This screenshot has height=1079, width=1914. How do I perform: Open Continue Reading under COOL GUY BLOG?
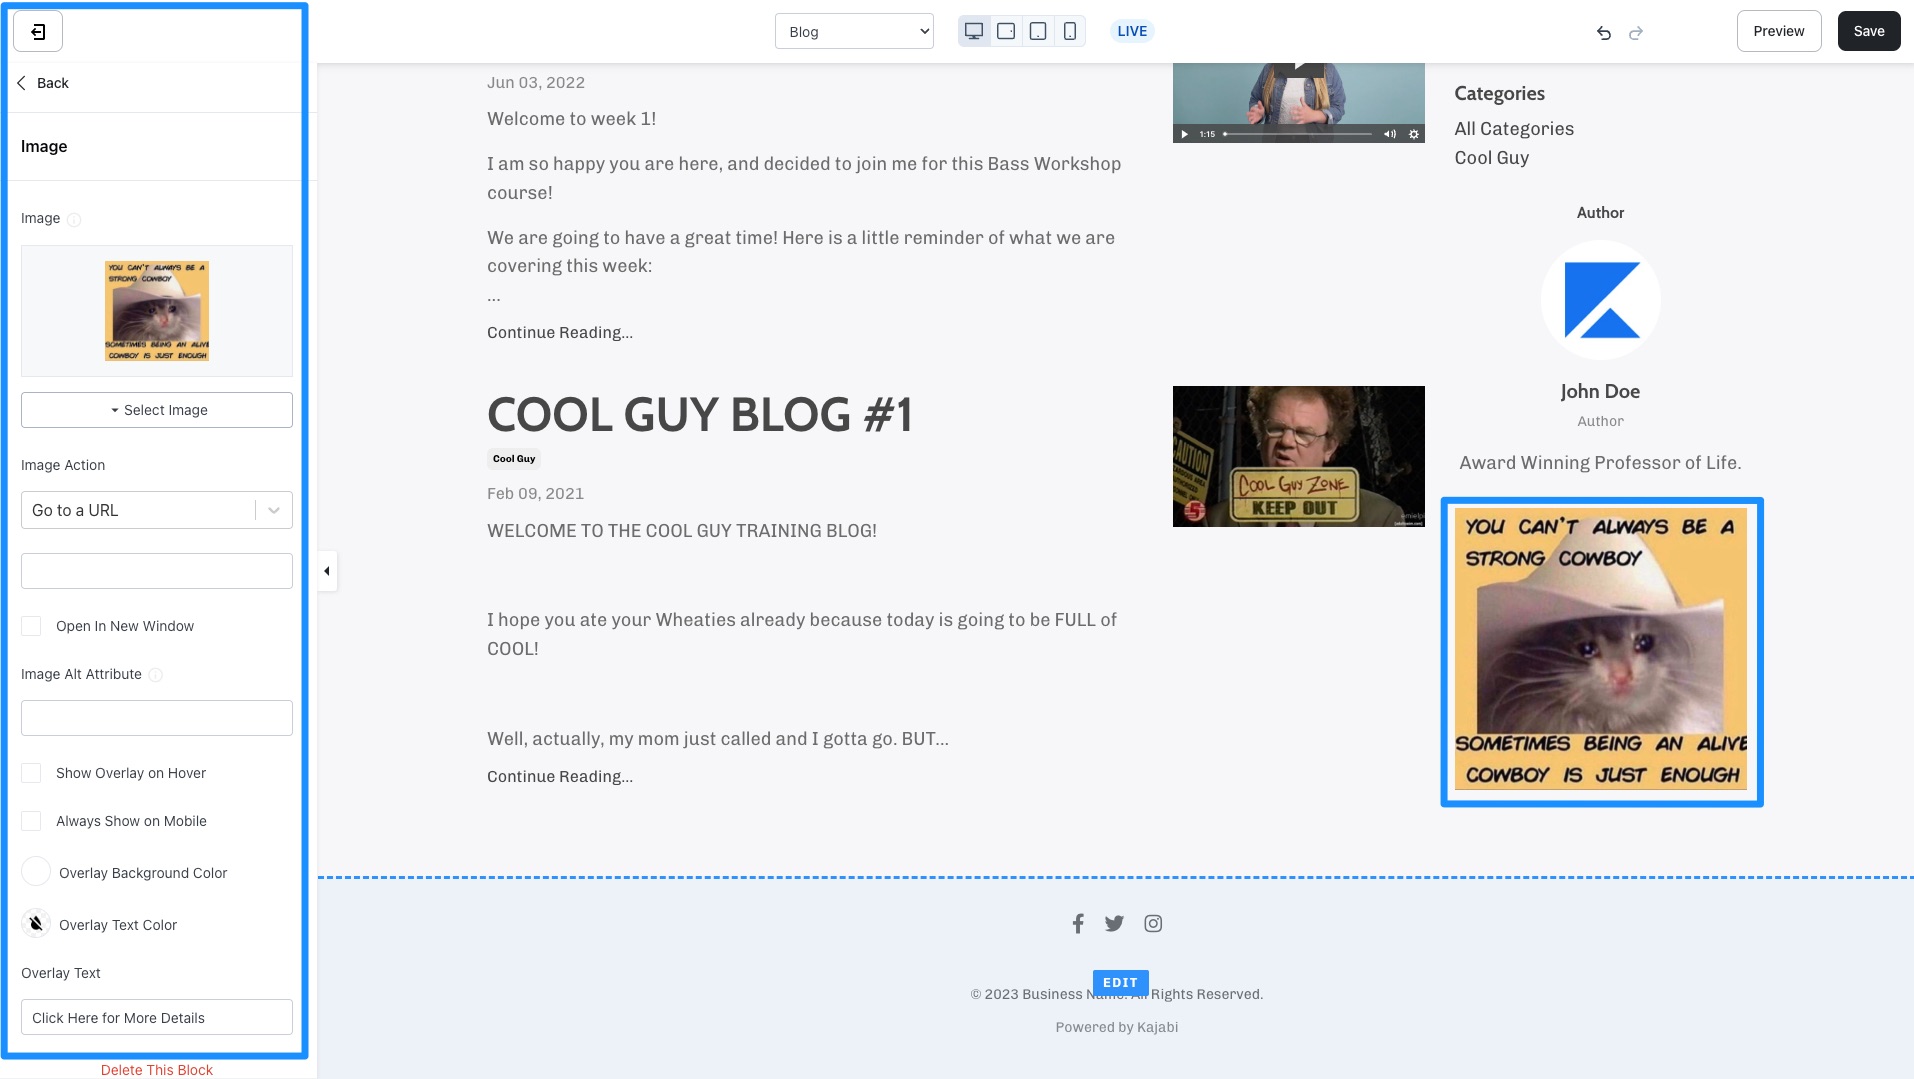[560, 777]
